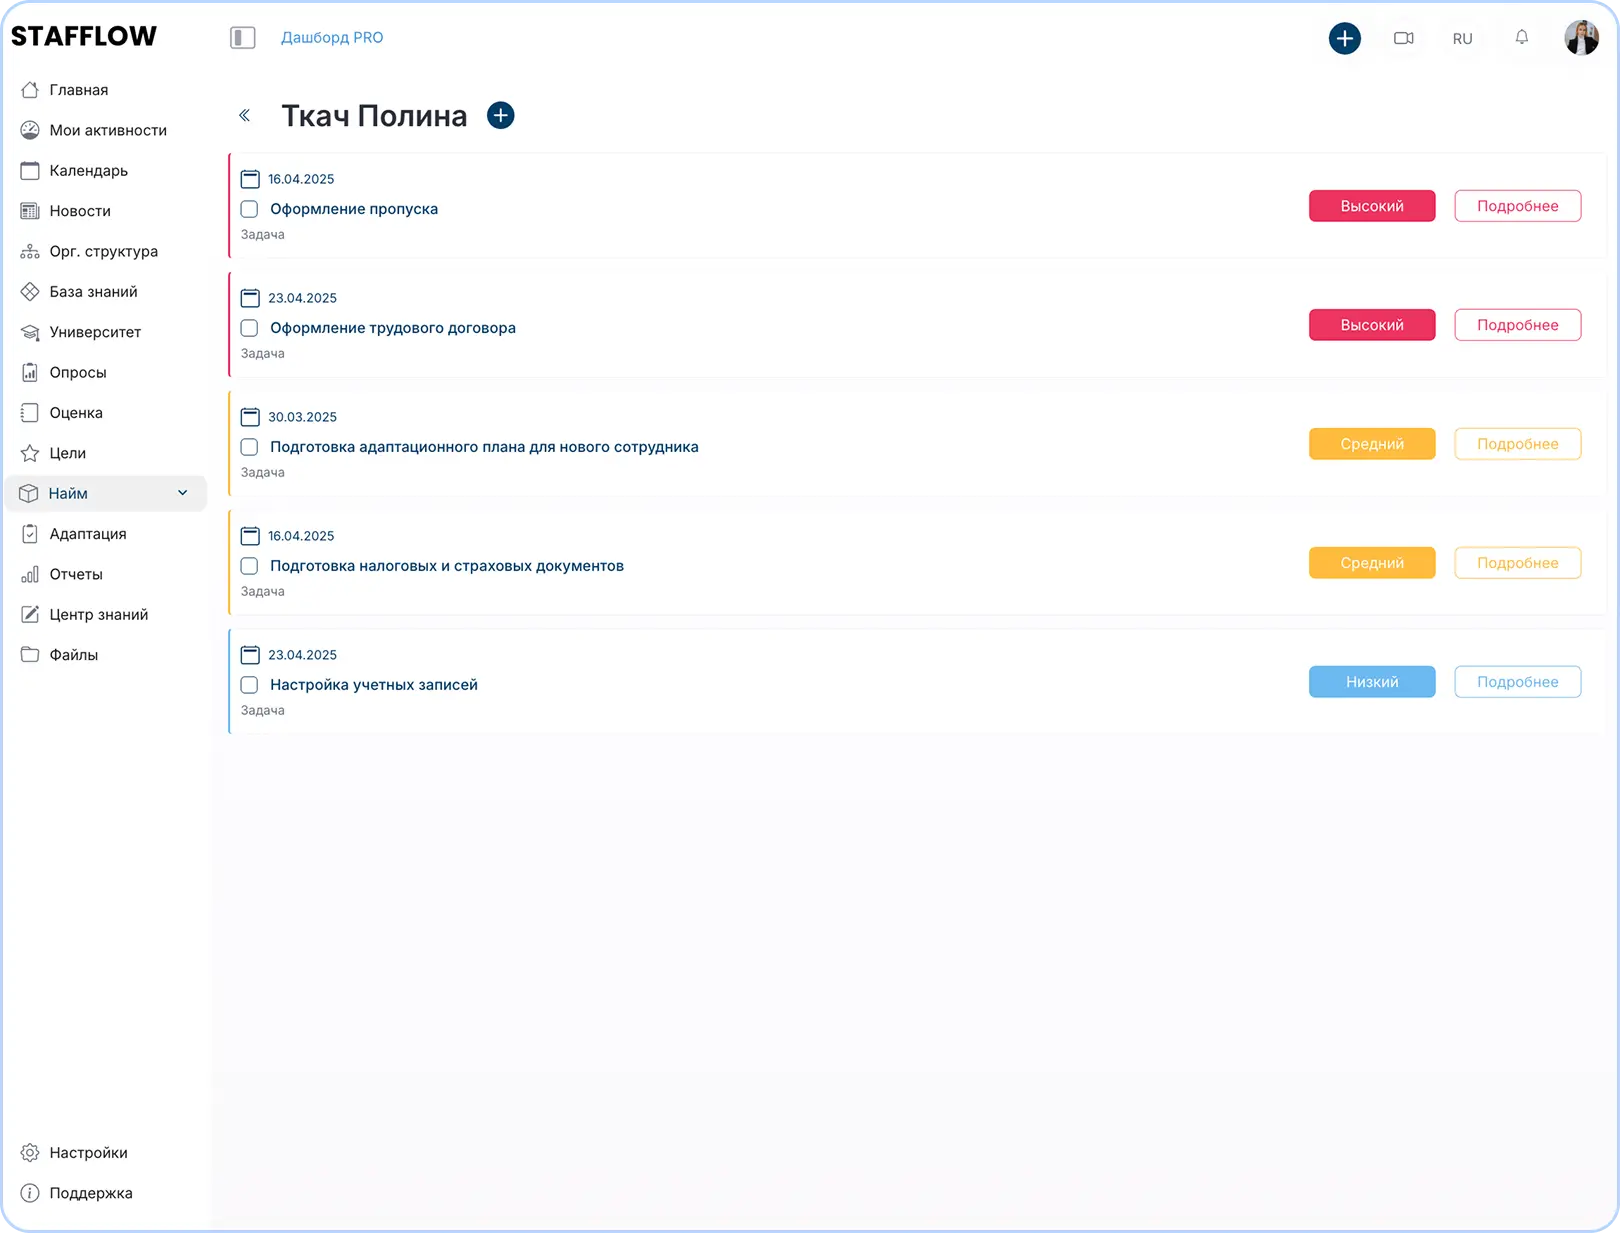Open Настройки gear in sidebar

[x=31, y=1153]
